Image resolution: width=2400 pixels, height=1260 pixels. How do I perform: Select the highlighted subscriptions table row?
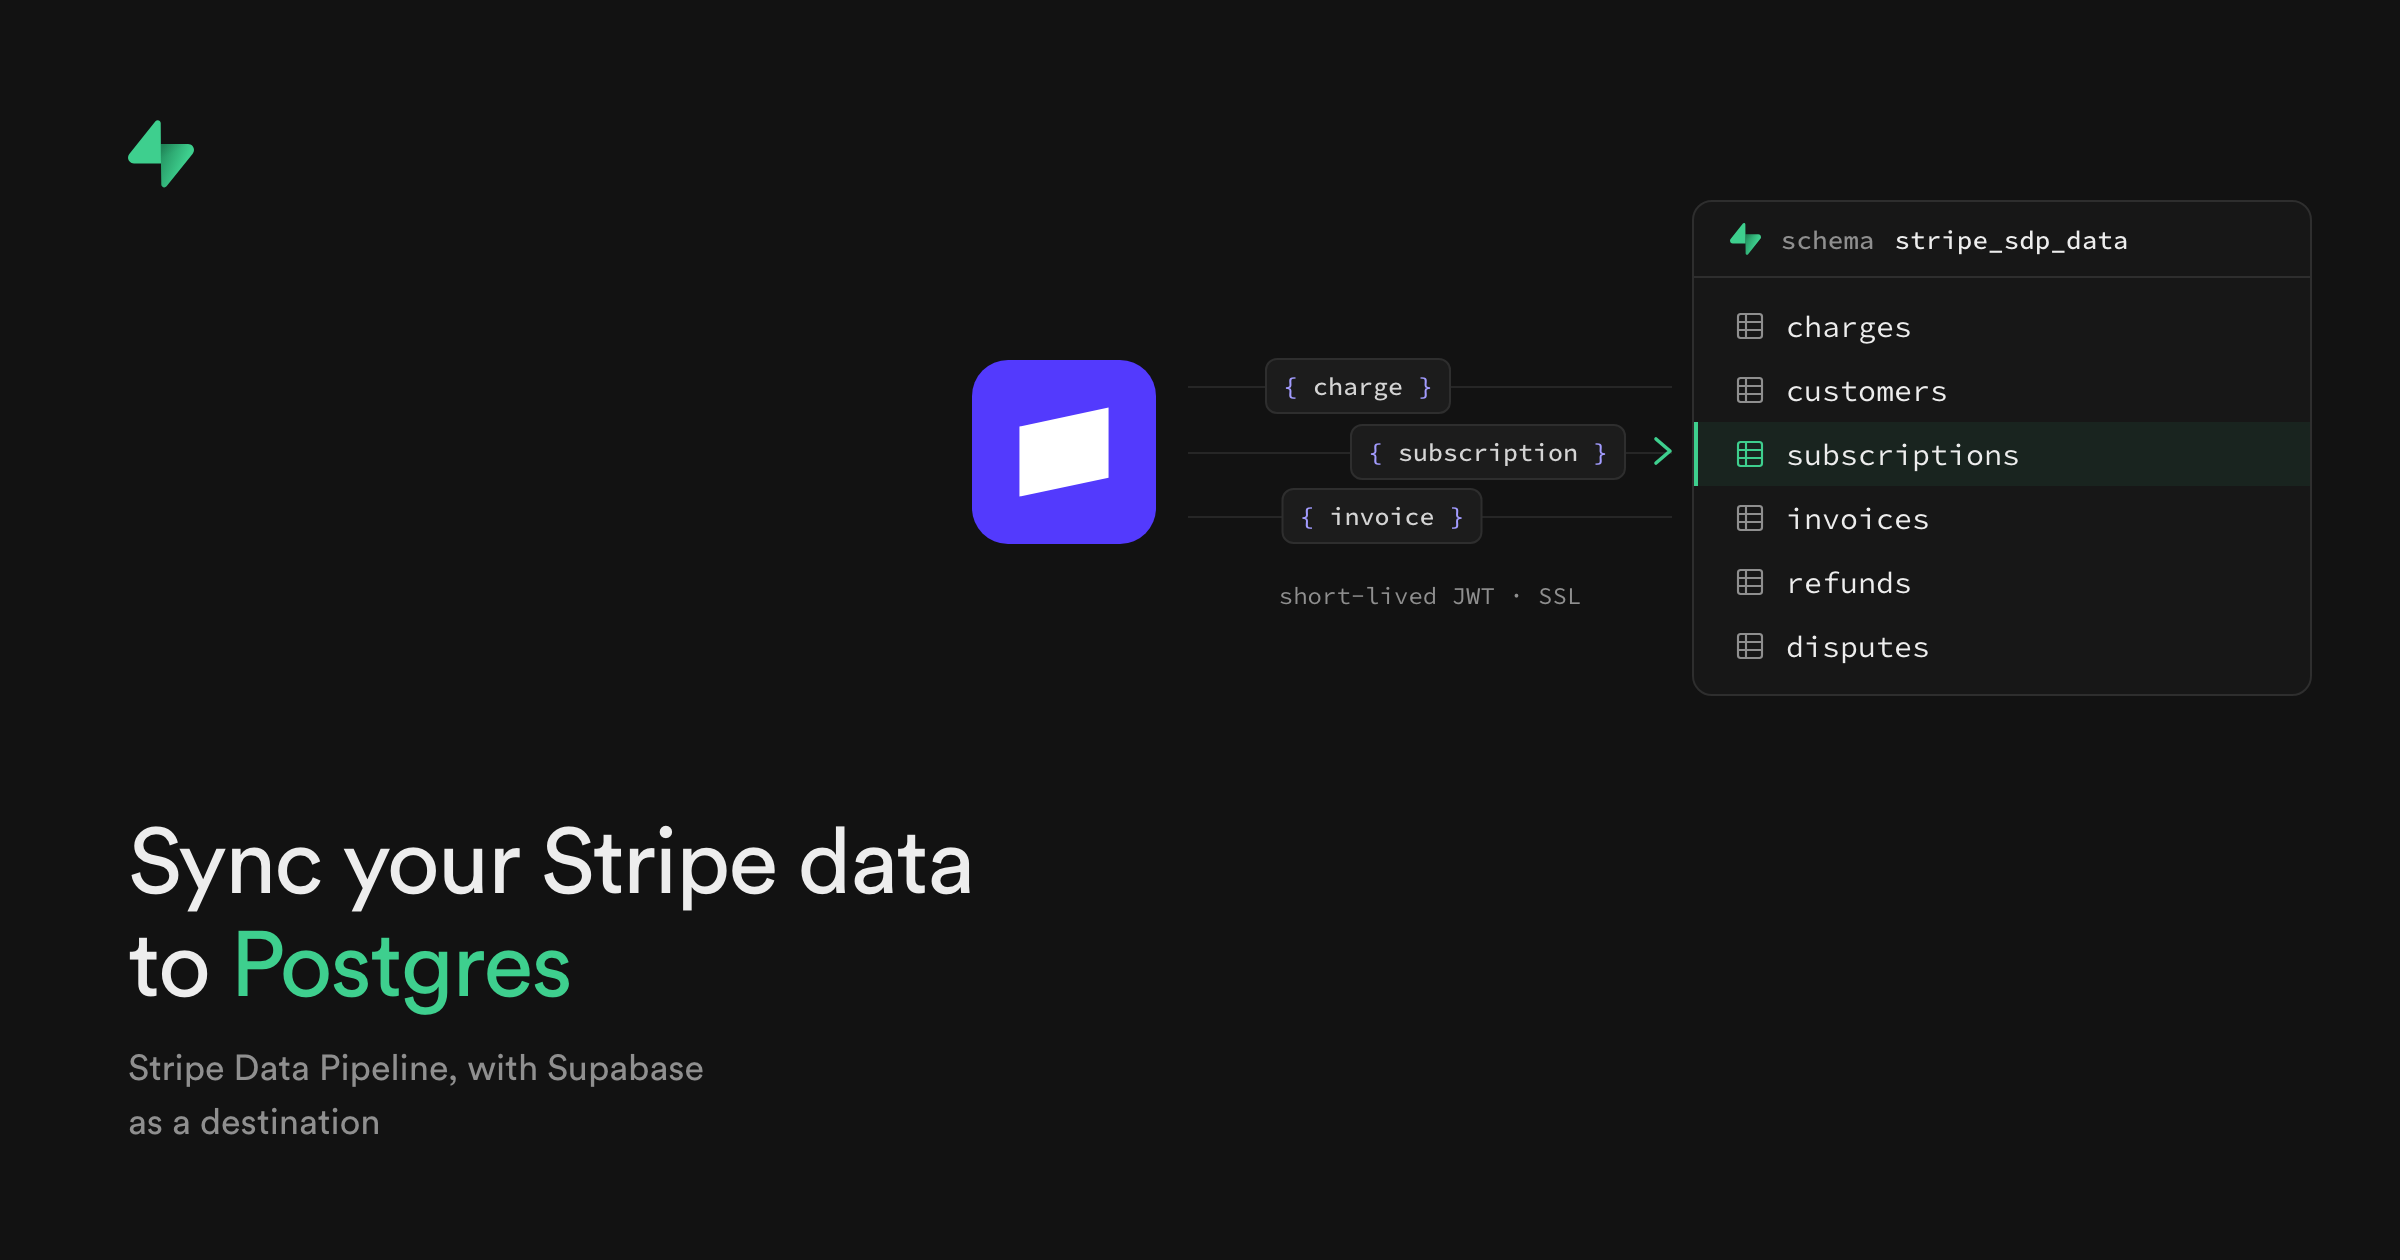coord(2002,454)
